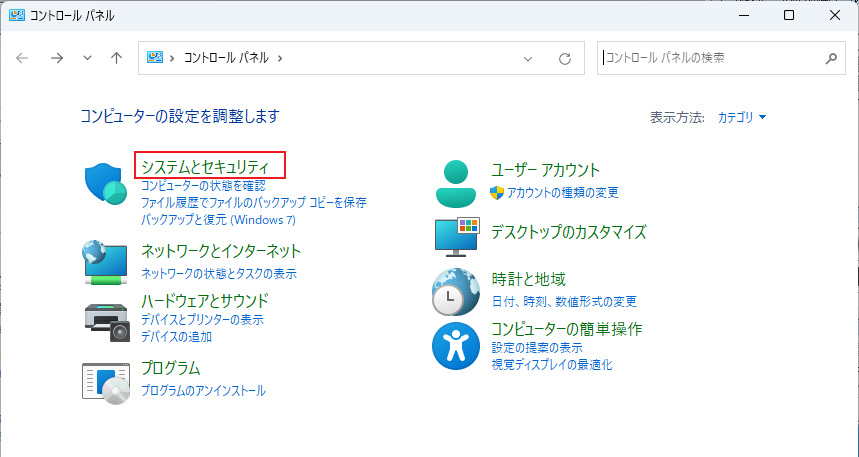Refresh the Control Panel view

(x=565, y=58)
